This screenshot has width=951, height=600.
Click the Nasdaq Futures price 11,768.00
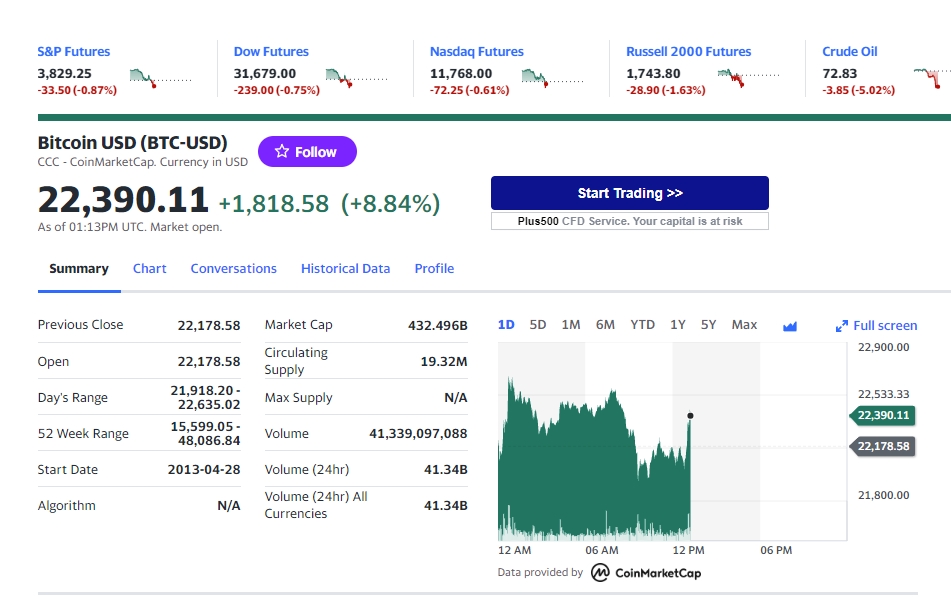pyautogui.click(x=461, y=73)
